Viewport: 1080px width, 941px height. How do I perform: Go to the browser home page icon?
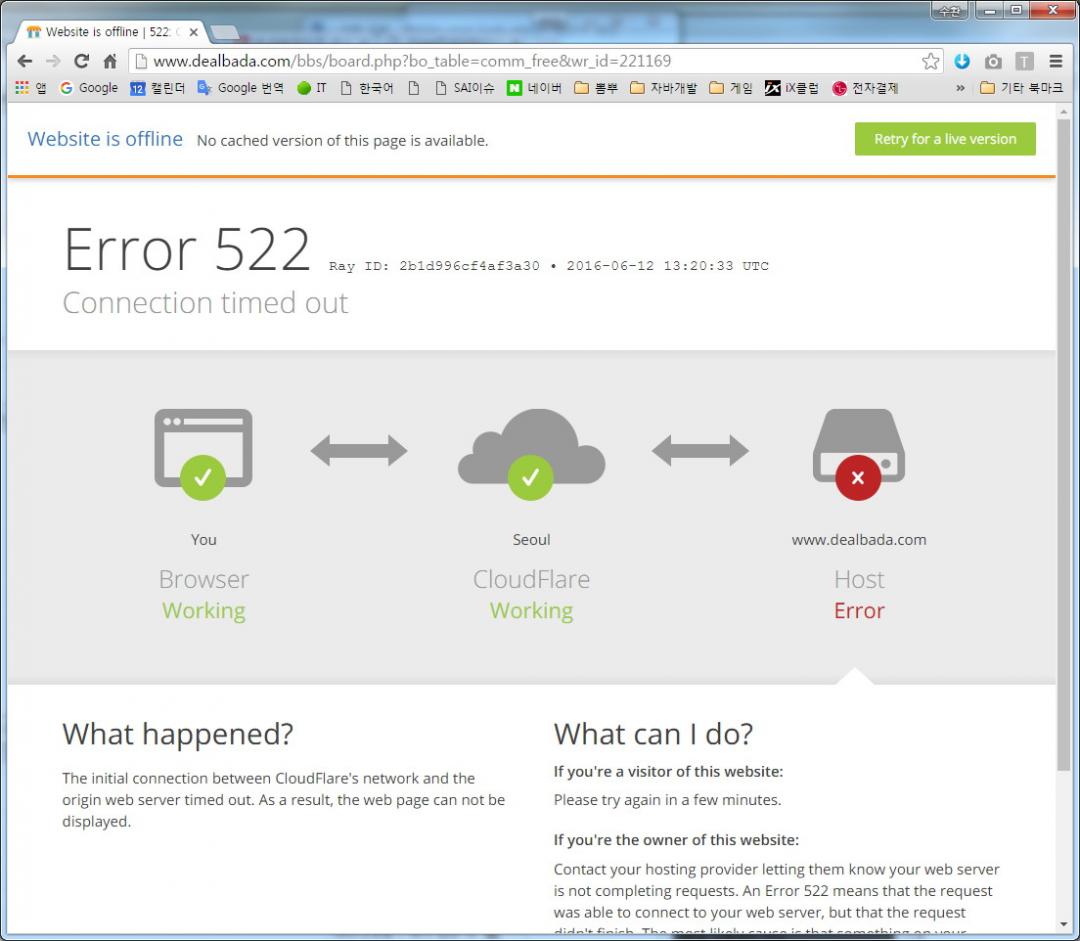pyautogui.click(x=110, y=61)
